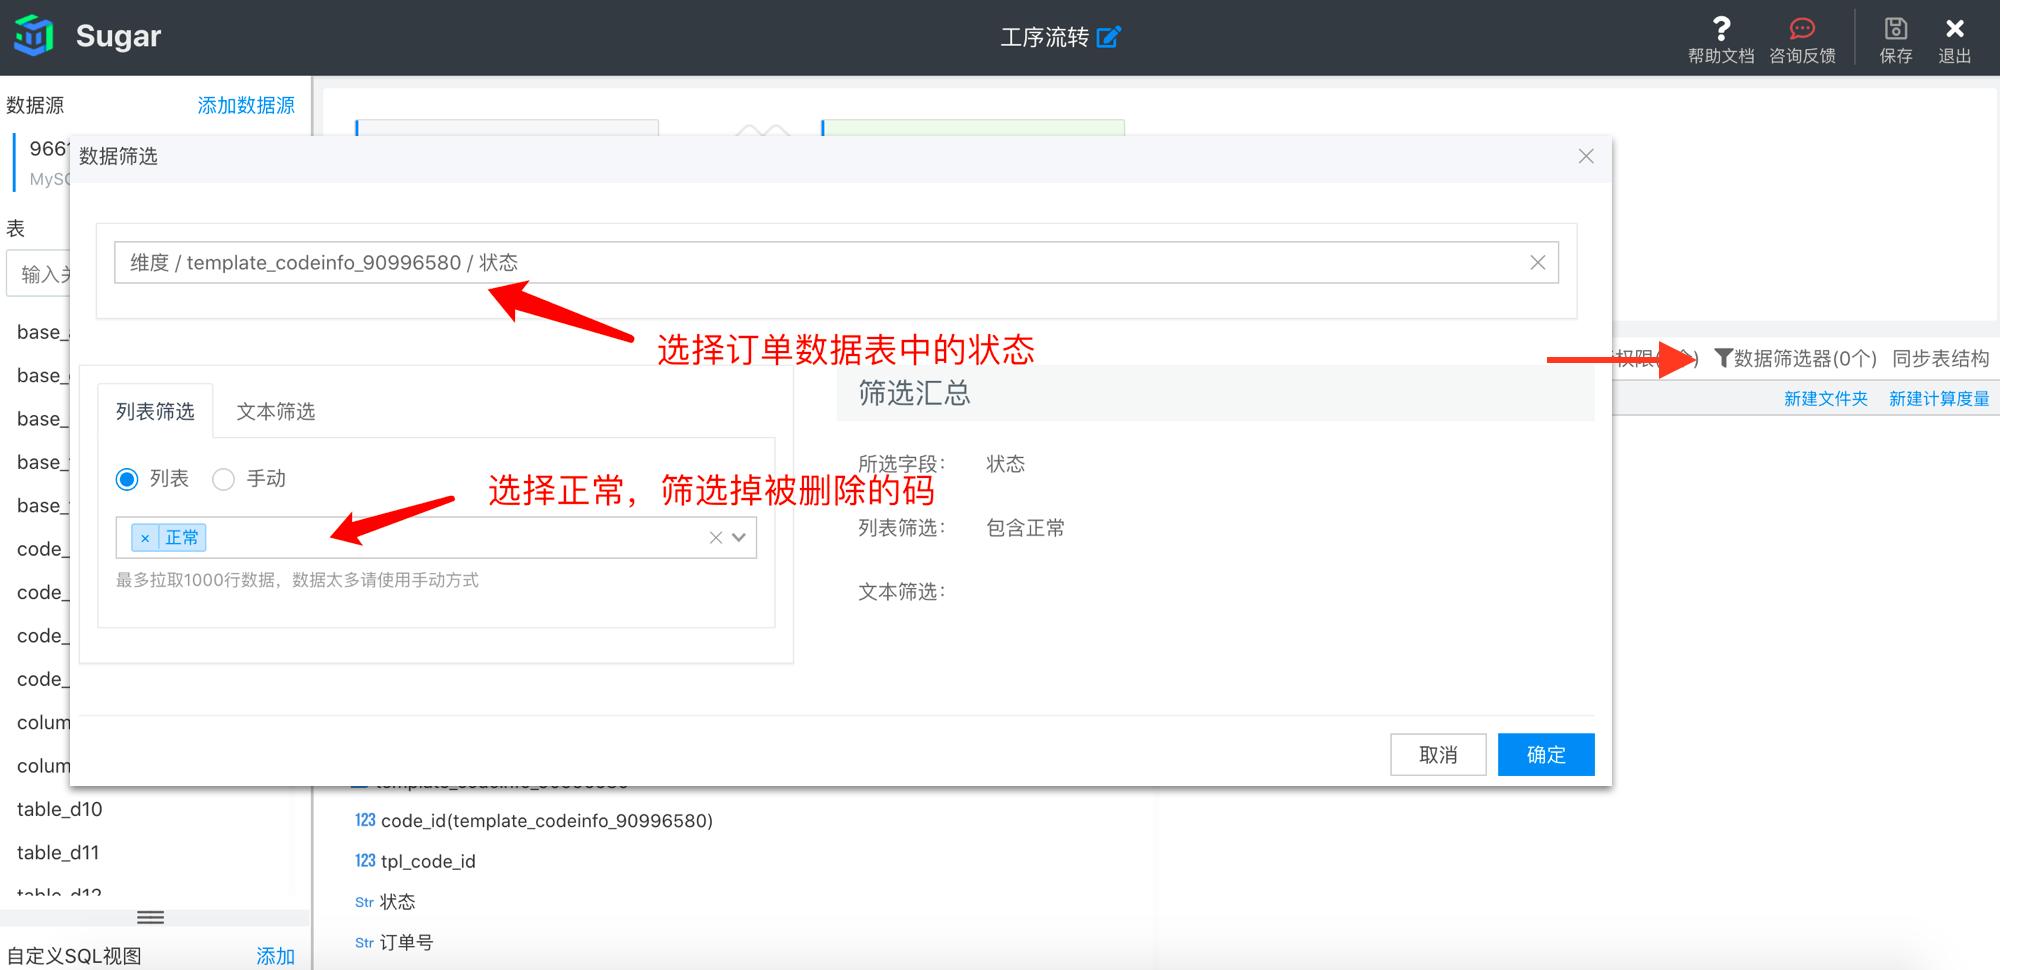This screenshot has width=2020, height=970.
Task: Click the Sugar logo icon
Action: point(34,36)
